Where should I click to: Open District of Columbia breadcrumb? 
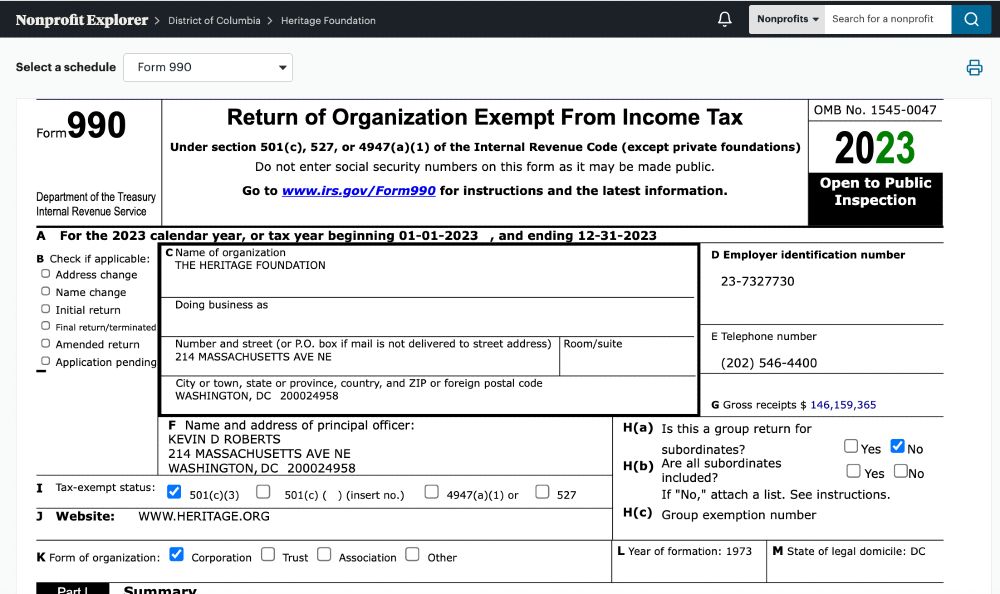(214, 20)
